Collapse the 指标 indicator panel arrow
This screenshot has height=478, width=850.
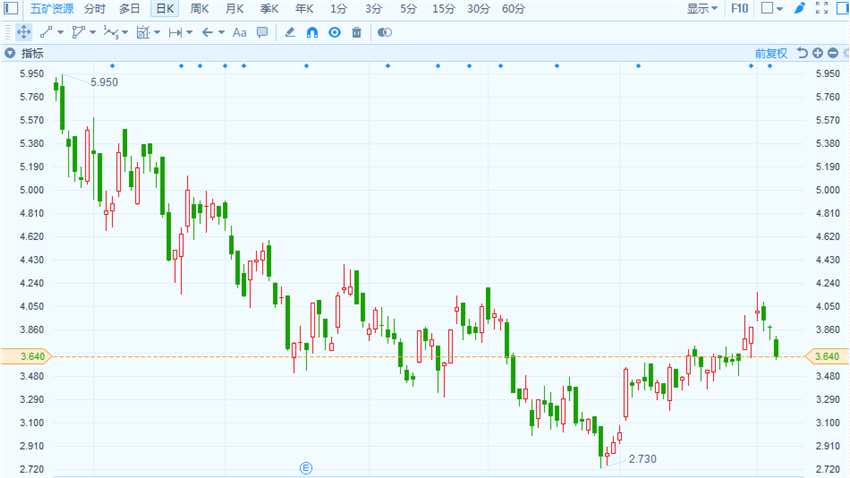[9, 53]
